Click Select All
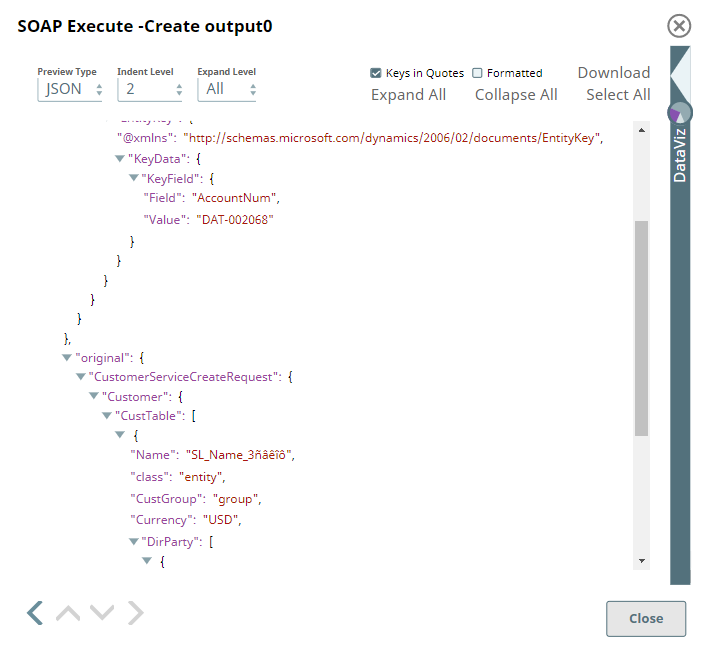This screenshot has width=710, height=650. (618, 95)
